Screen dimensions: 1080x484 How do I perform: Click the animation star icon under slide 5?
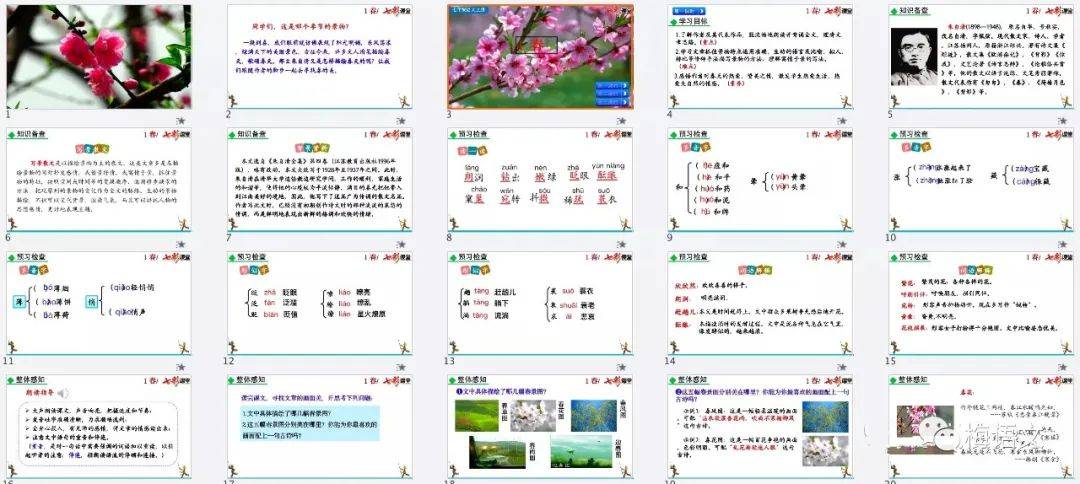click(1062, 120)
